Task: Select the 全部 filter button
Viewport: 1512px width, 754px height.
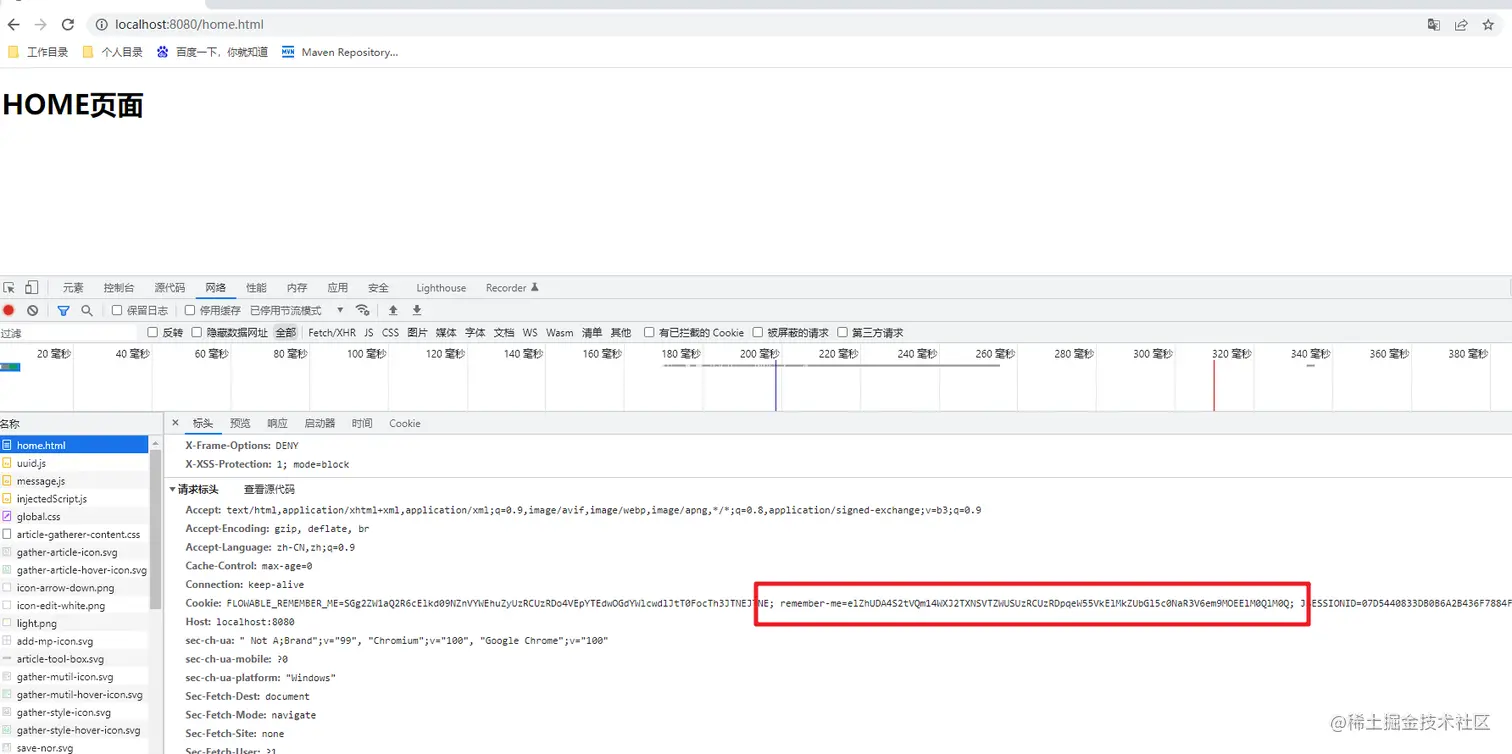Action: coord(286,333)
